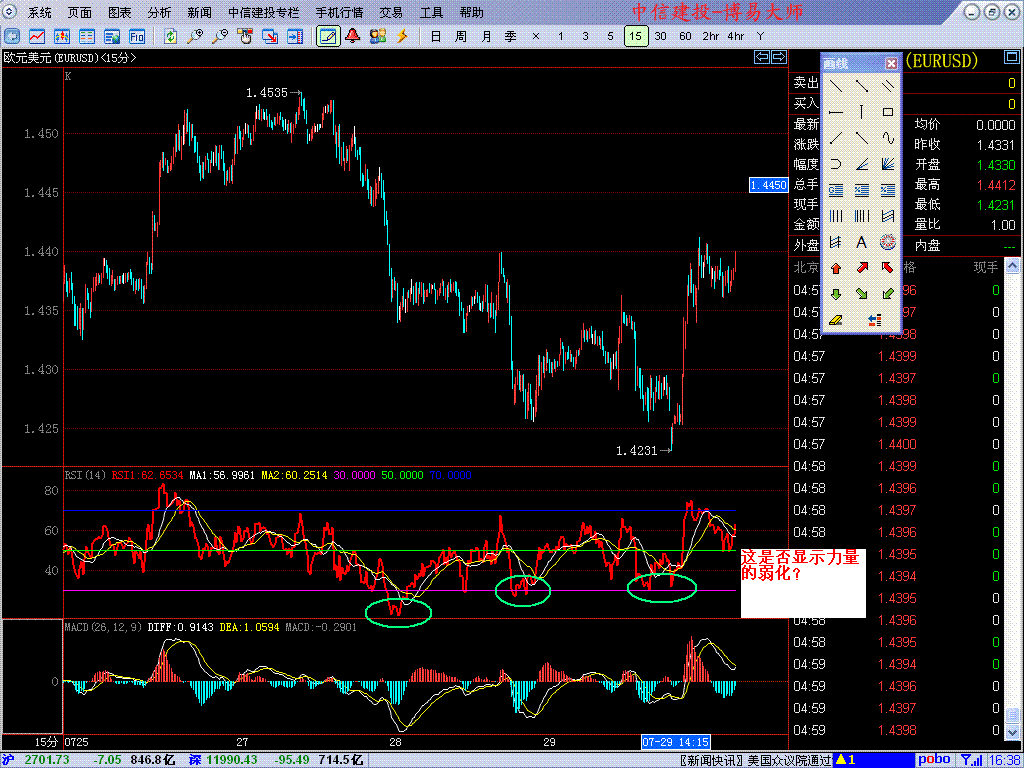Viewport: 1024px width, 768px height.
Task: Place a red up-right arrow marker
Action: (x=861, y=268)
